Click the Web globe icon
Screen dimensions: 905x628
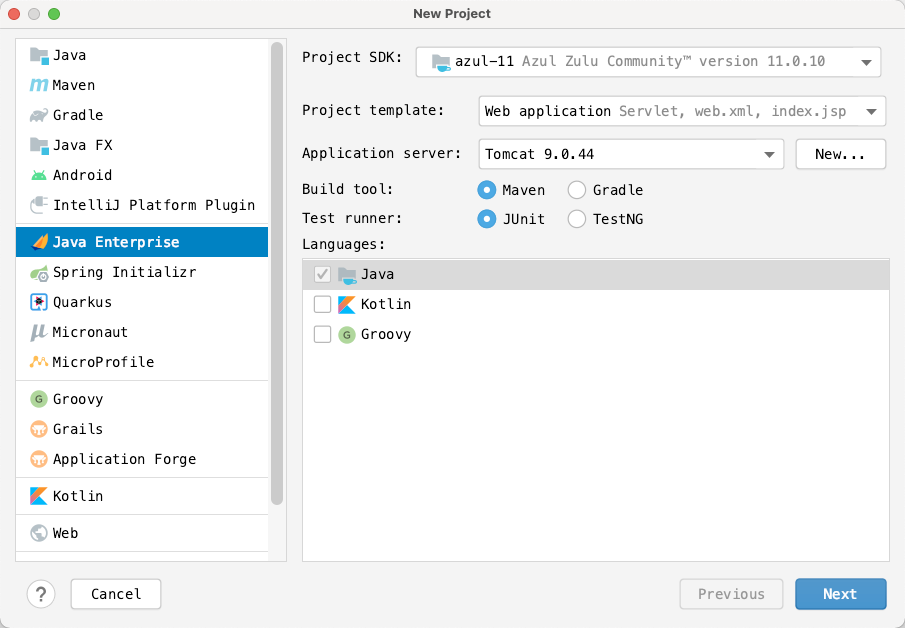39,533
